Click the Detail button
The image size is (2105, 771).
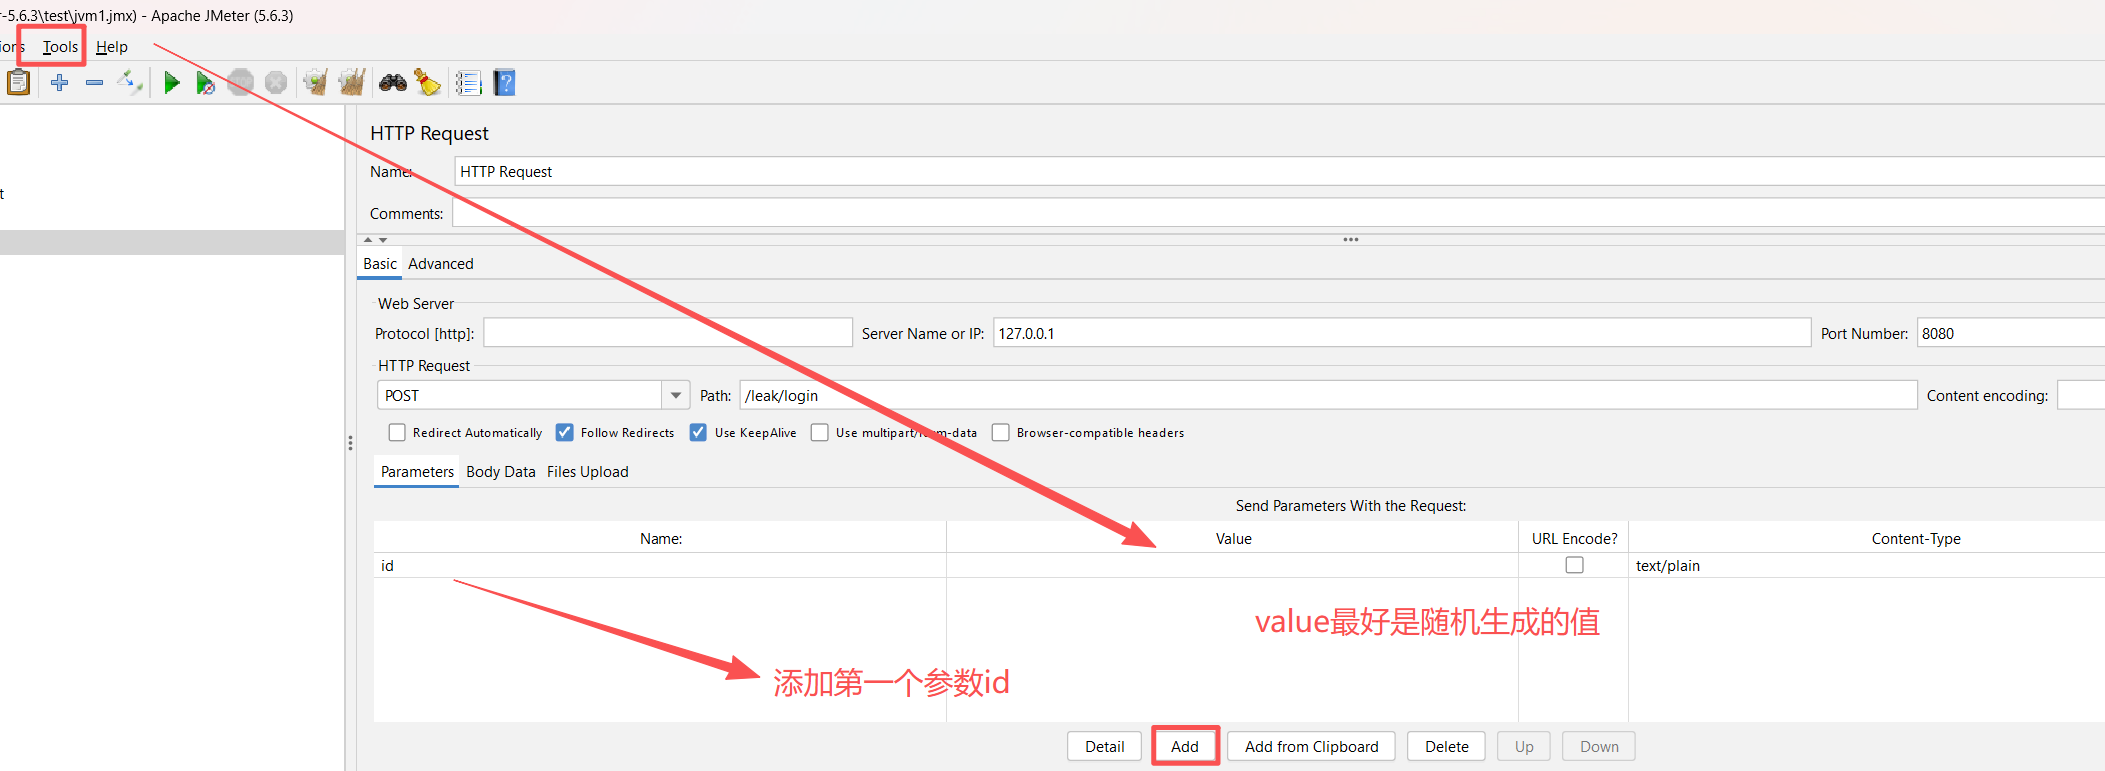(1105, 747)
